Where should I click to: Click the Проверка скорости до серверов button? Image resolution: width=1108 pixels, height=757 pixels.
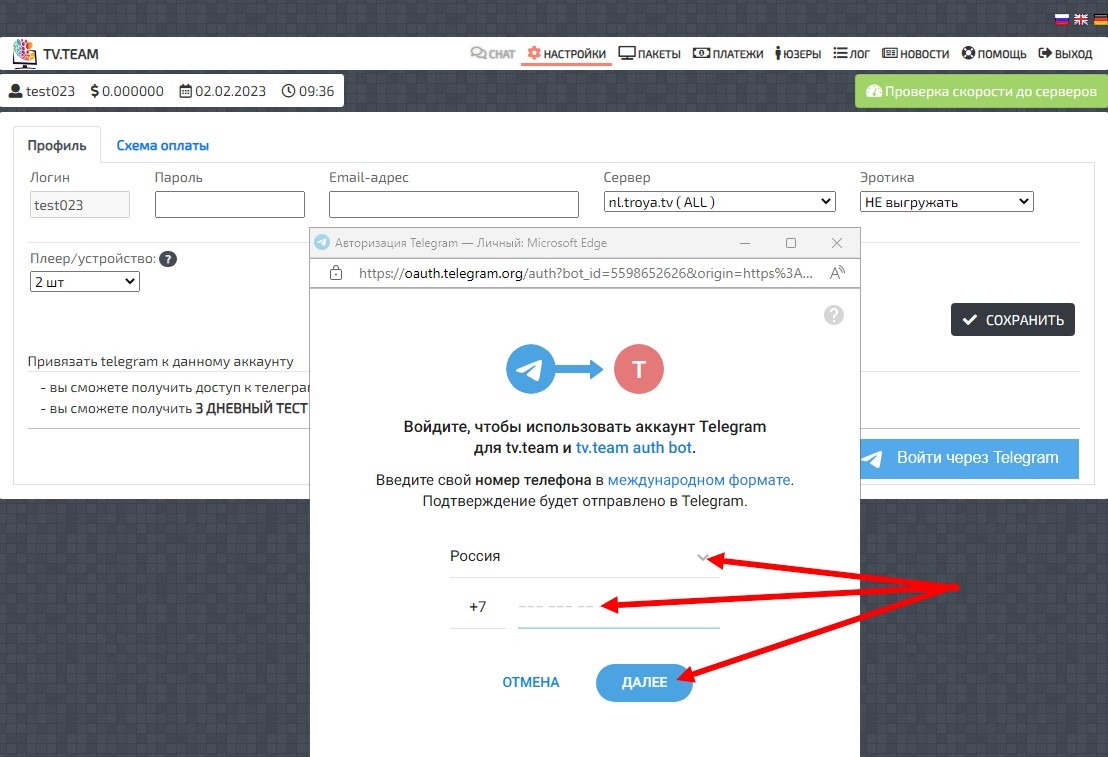click(x=981, y=91)
